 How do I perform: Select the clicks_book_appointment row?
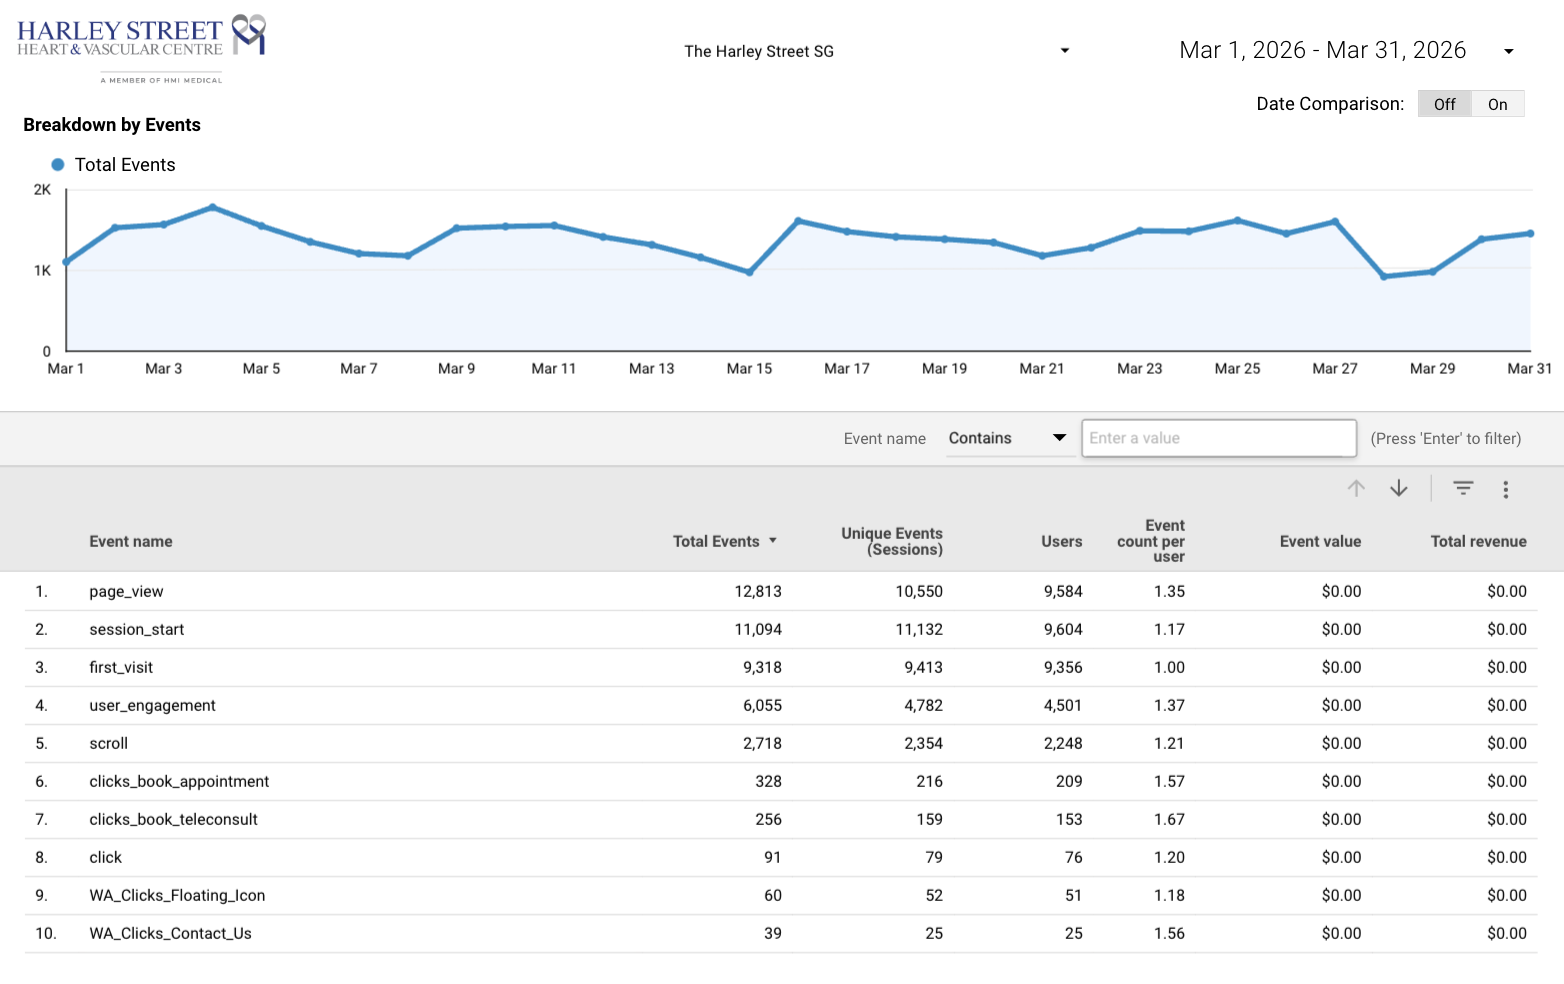pos(781,781)
